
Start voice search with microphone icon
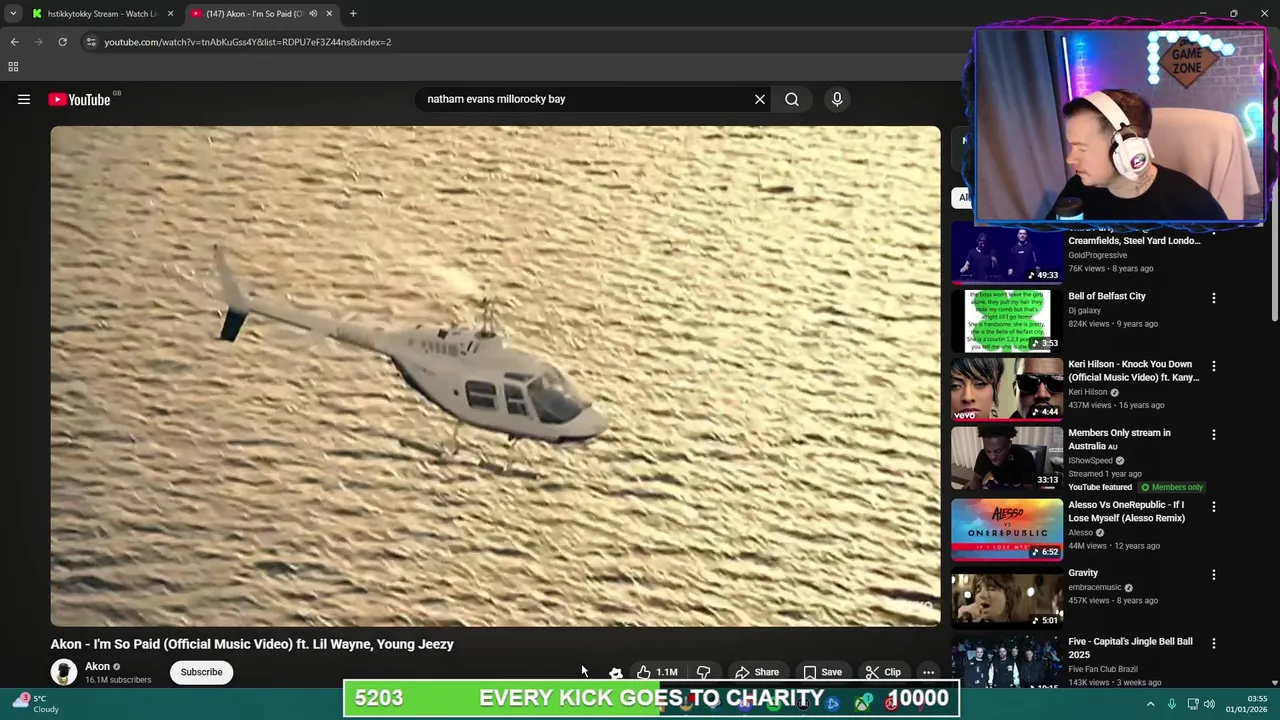pyautogui.click(x=837, y=99)
